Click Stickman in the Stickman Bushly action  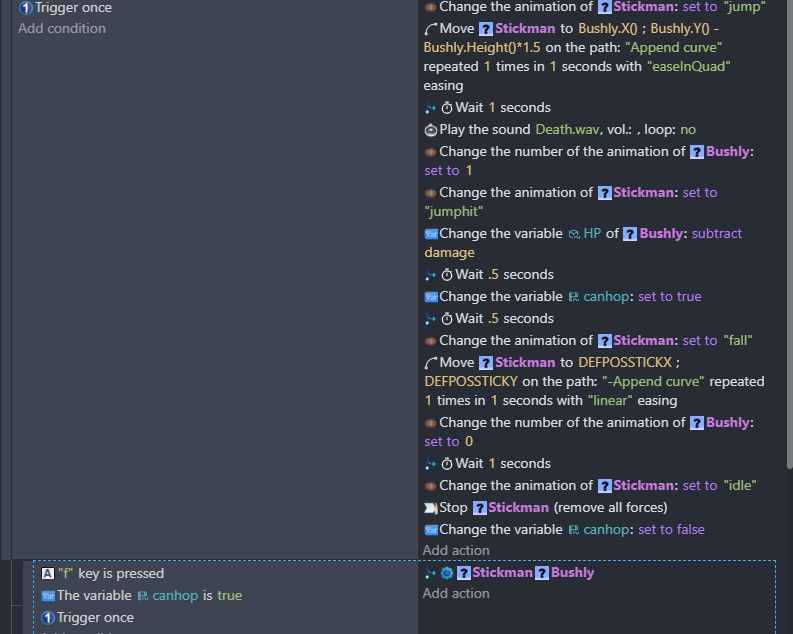point(502,572)
